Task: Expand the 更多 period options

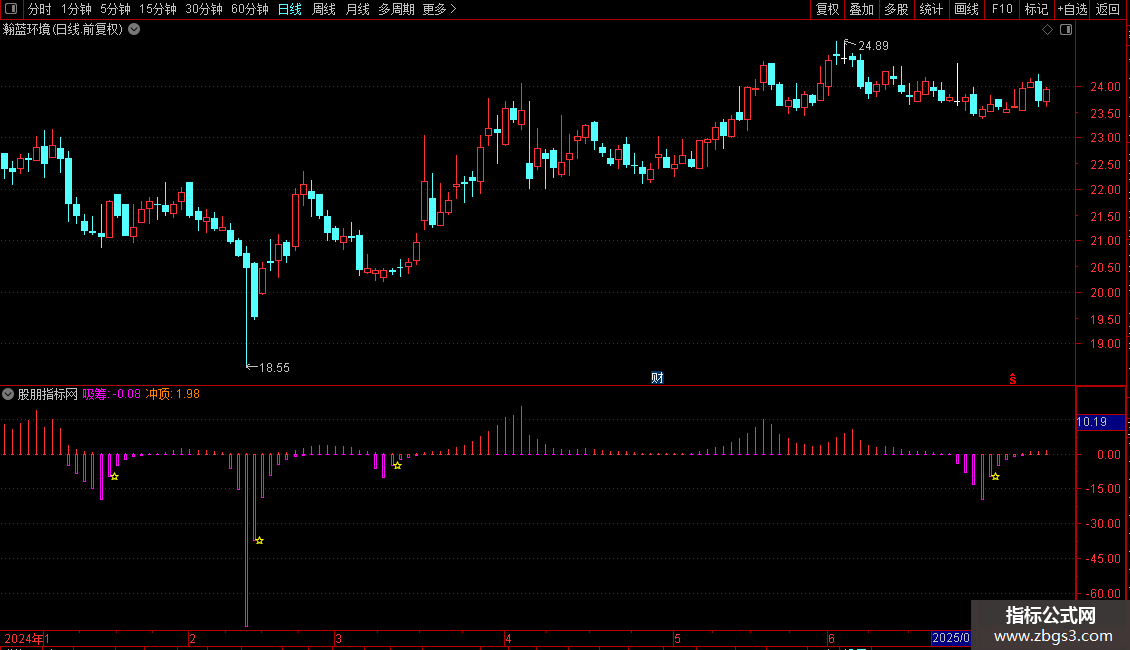Action: (x=439, y=9)
